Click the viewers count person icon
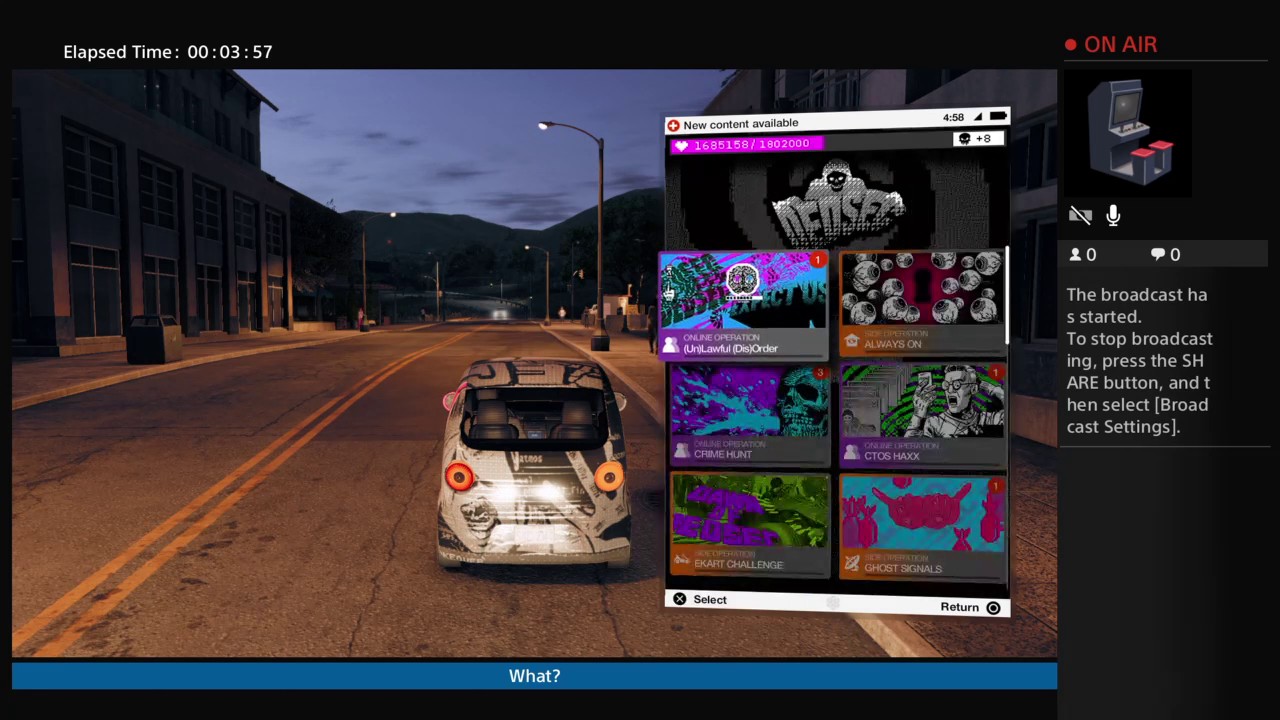Screen dimensions: 1280x720 [1076, 255]
